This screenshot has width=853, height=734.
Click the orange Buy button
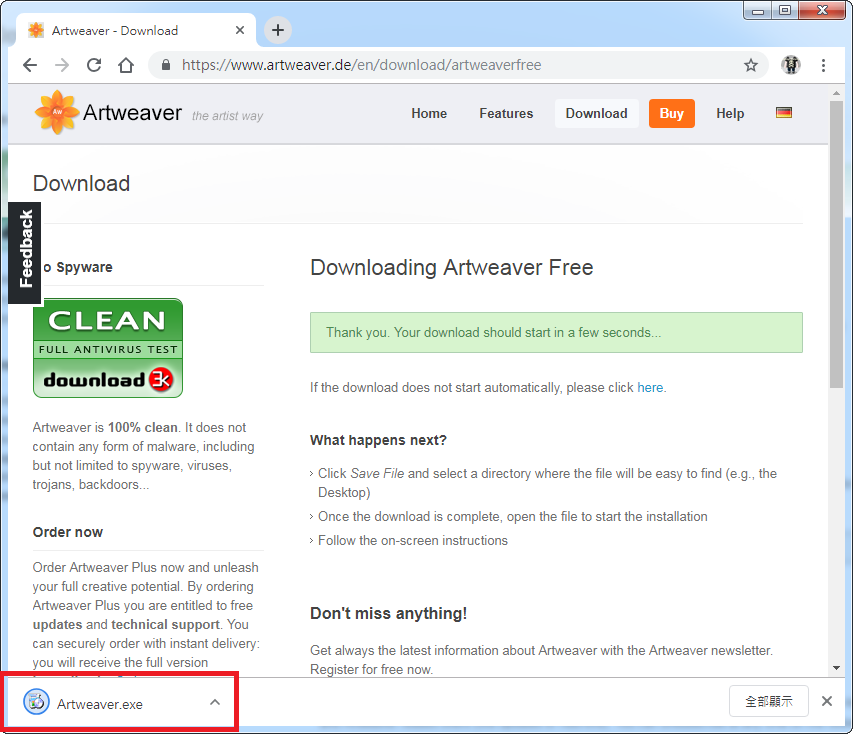(x=671, y=113)
